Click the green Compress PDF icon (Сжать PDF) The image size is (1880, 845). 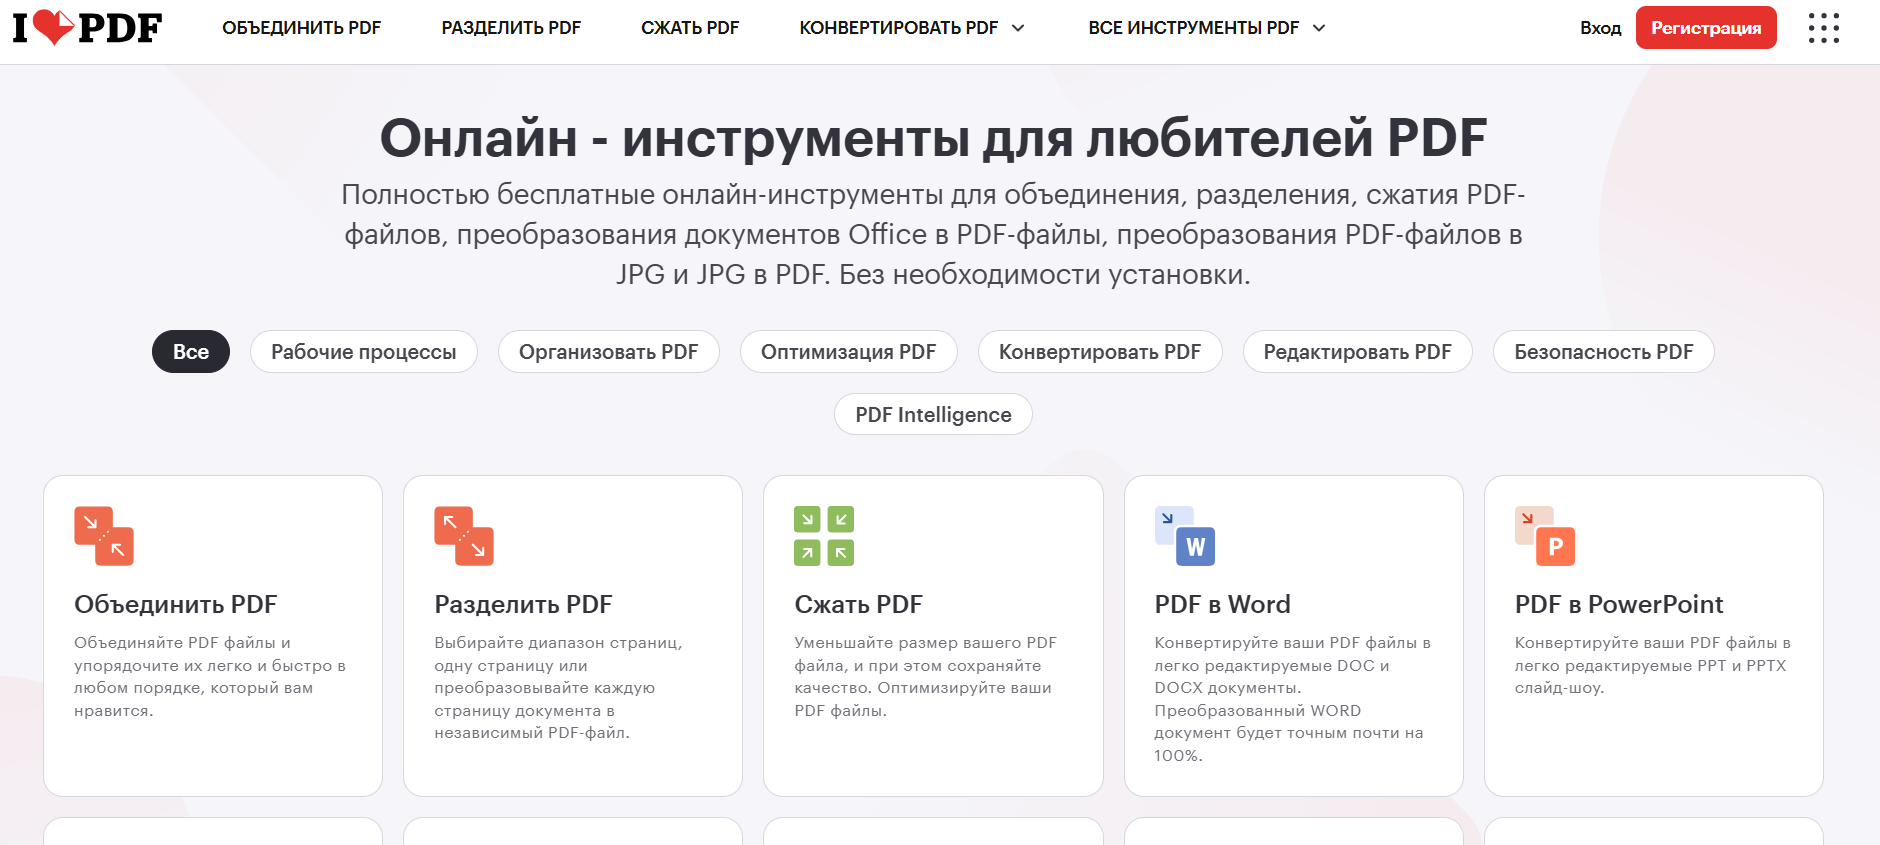tap(824, 536)
